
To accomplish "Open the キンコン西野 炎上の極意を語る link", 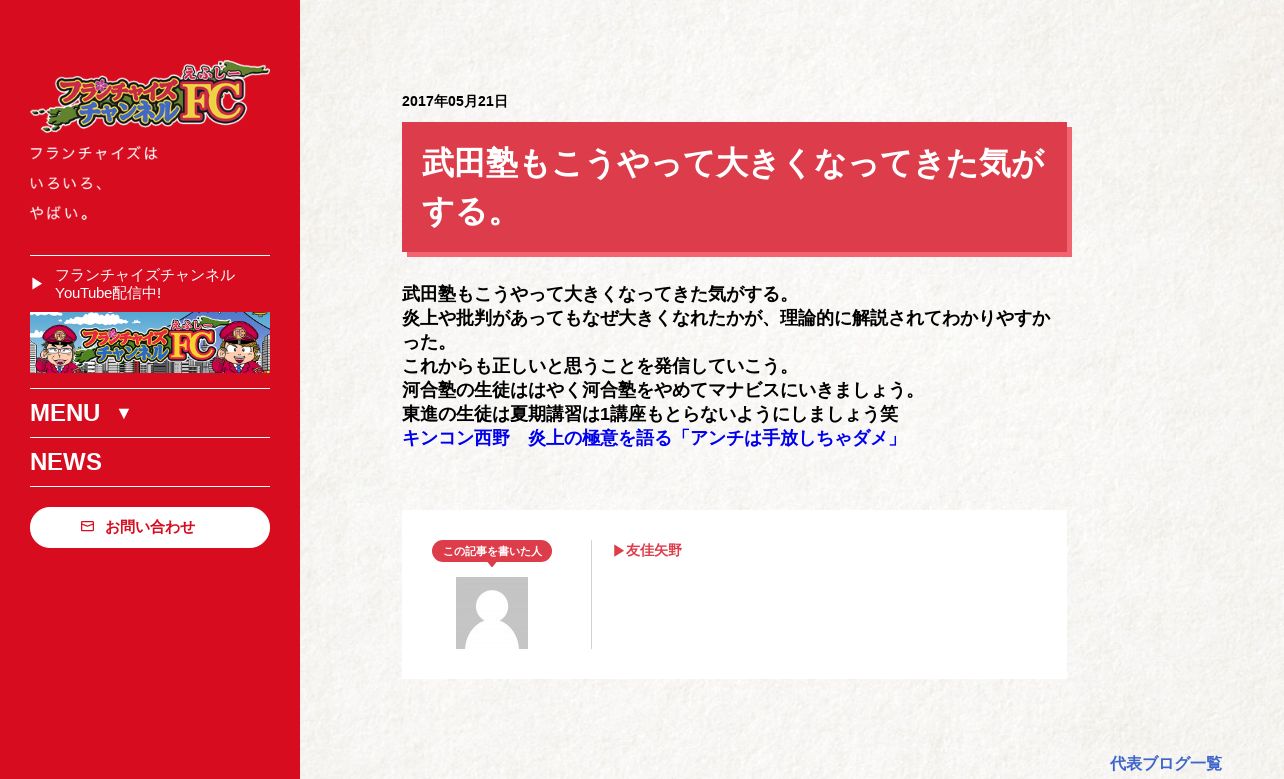I will pos(652,438).
